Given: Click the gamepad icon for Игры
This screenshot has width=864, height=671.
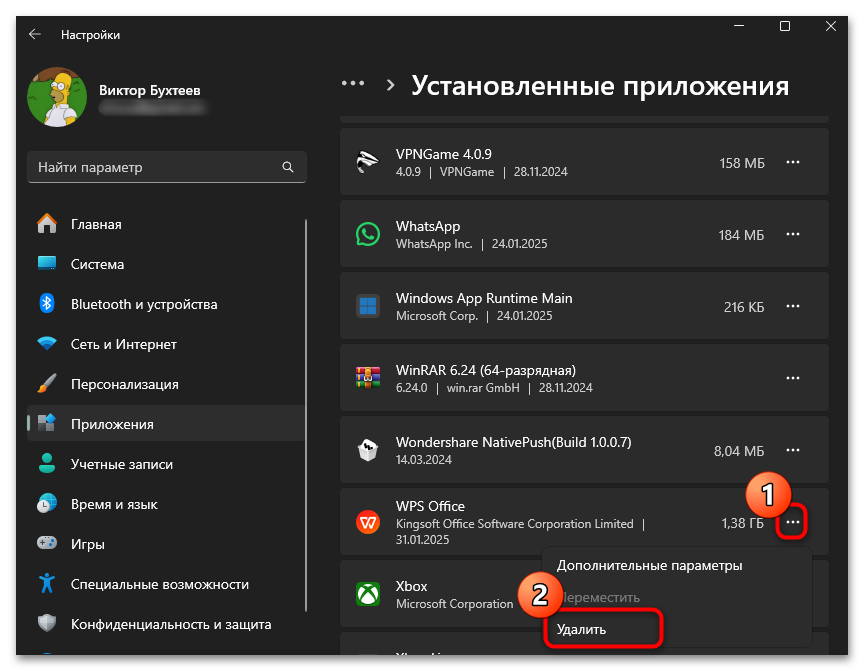Looking at the screenshot, I should click(x=48, y=544).
